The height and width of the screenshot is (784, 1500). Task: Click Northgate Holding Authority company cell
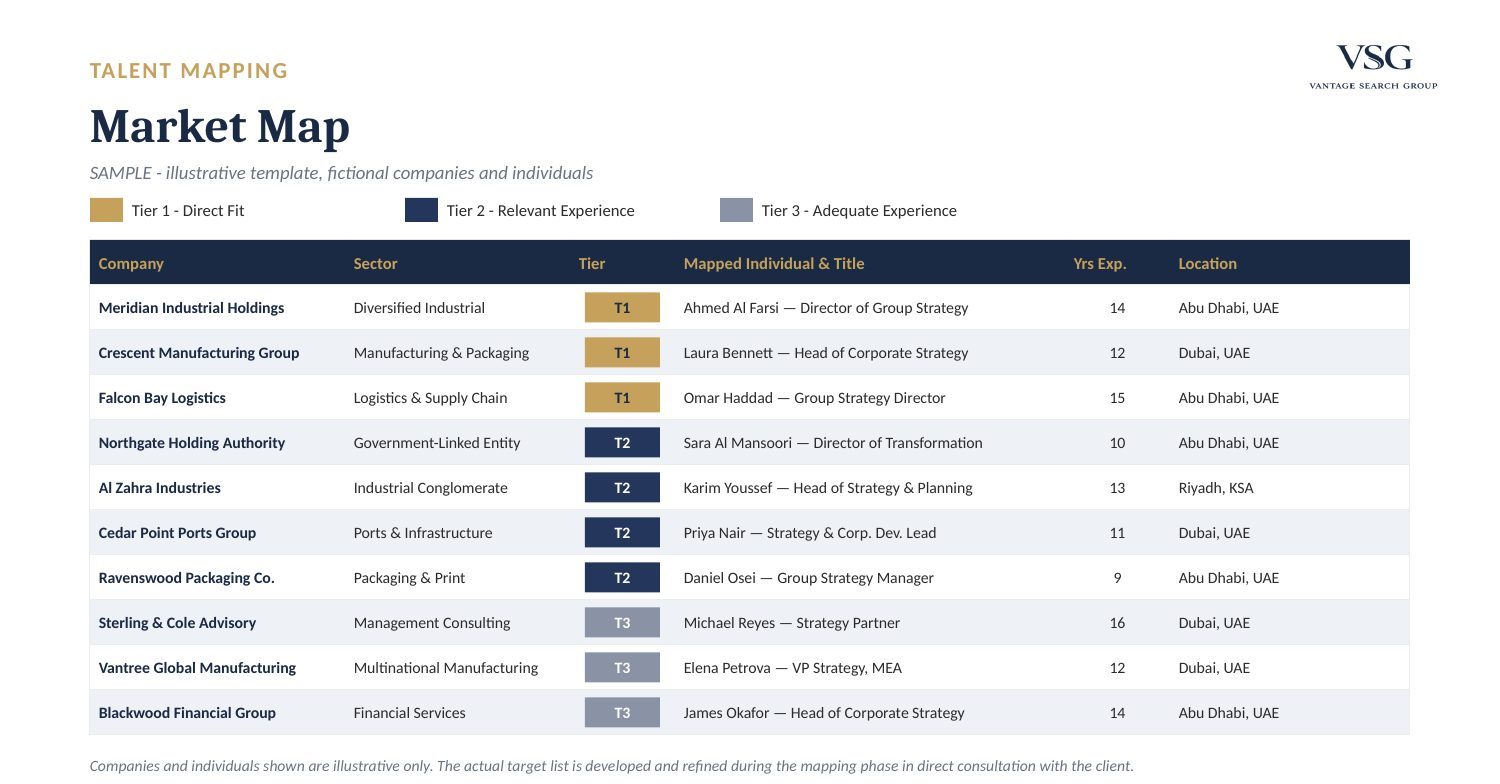pos(192,443)
